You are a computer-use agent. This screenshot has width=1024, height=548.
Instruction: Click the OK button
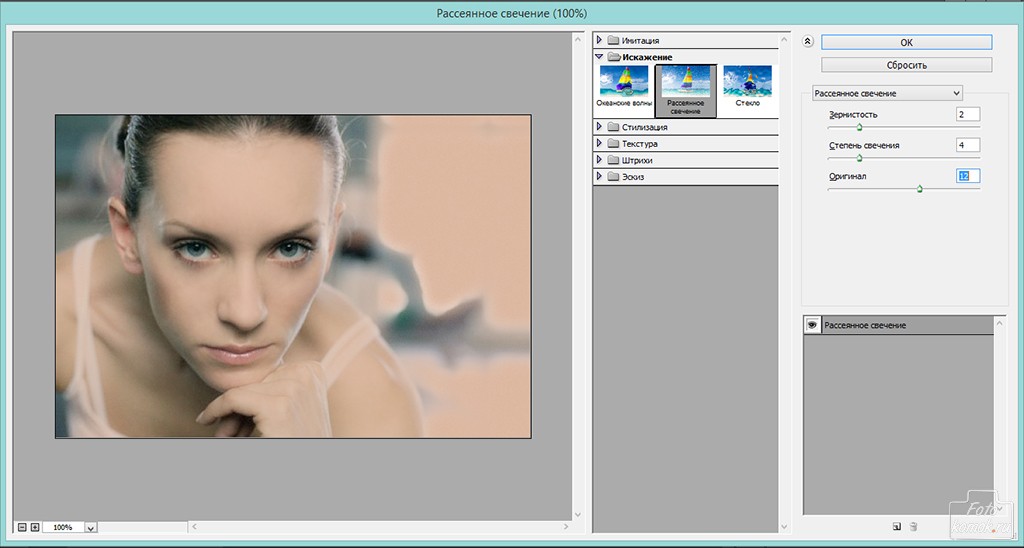tap(906, 42)
